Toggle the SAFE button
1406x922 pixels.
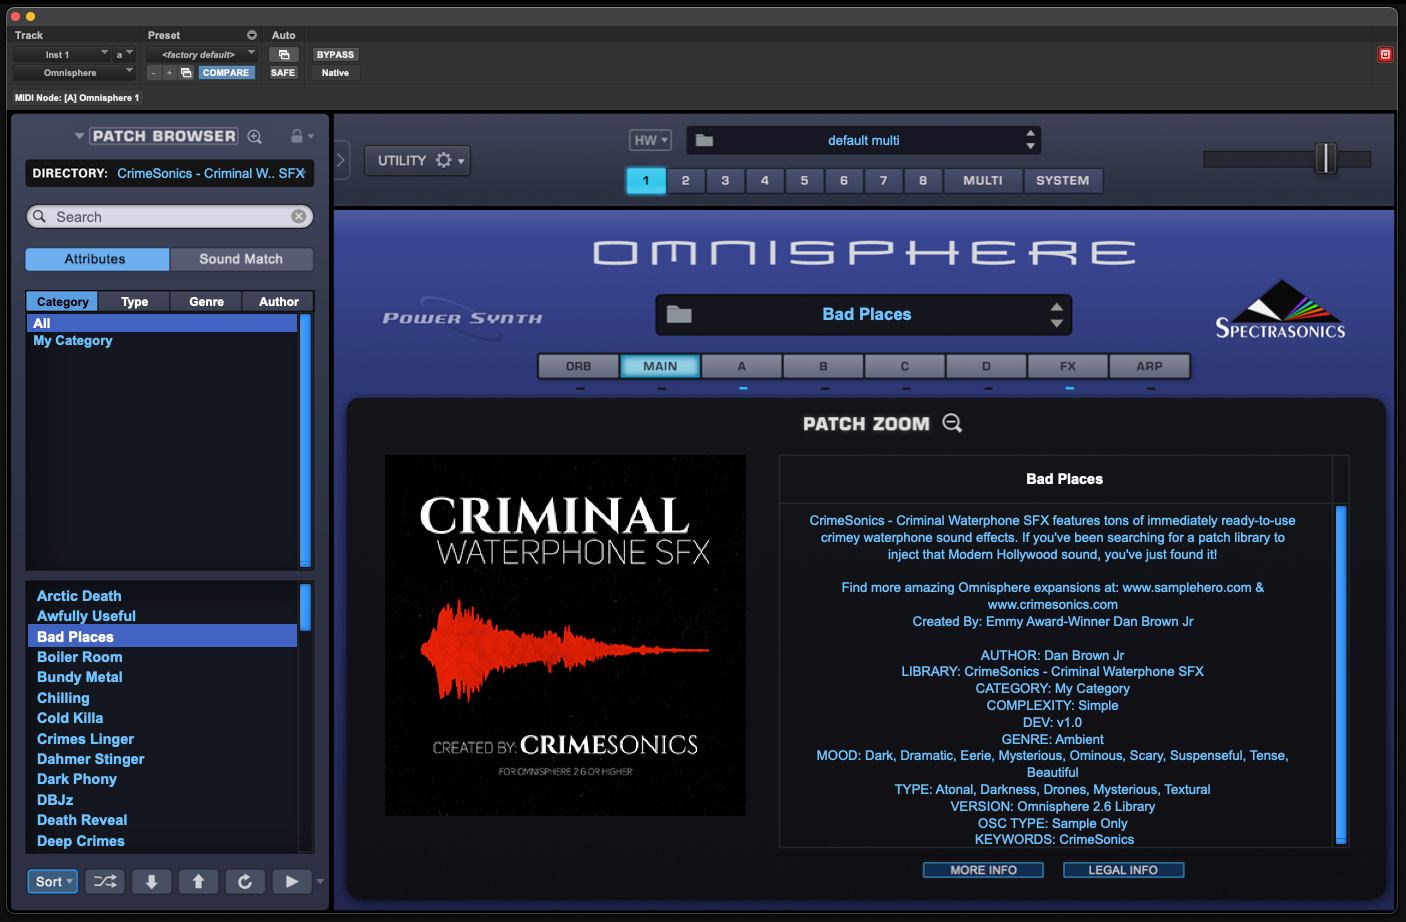(283, 73)
